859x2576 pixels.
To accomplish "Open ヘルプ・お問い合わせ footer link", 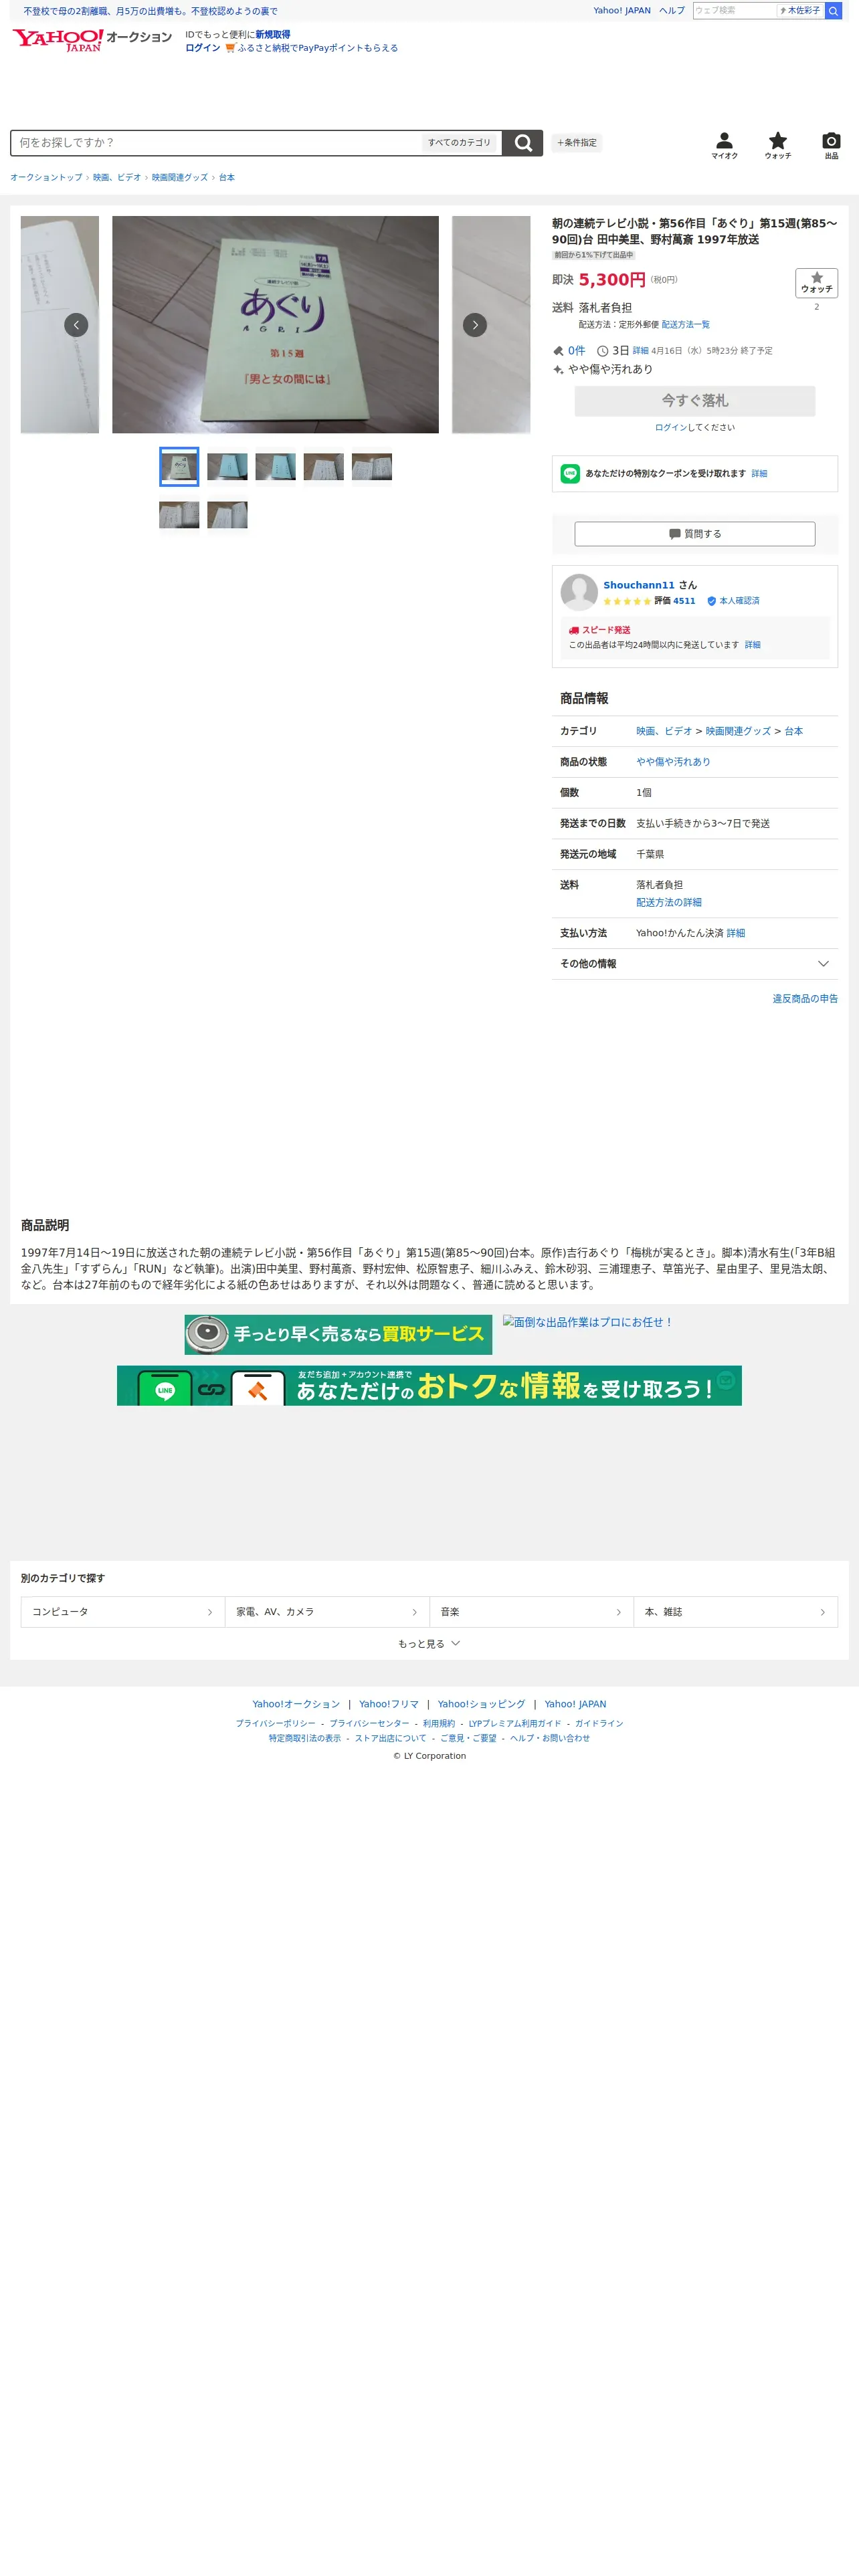I will 550,1739.
